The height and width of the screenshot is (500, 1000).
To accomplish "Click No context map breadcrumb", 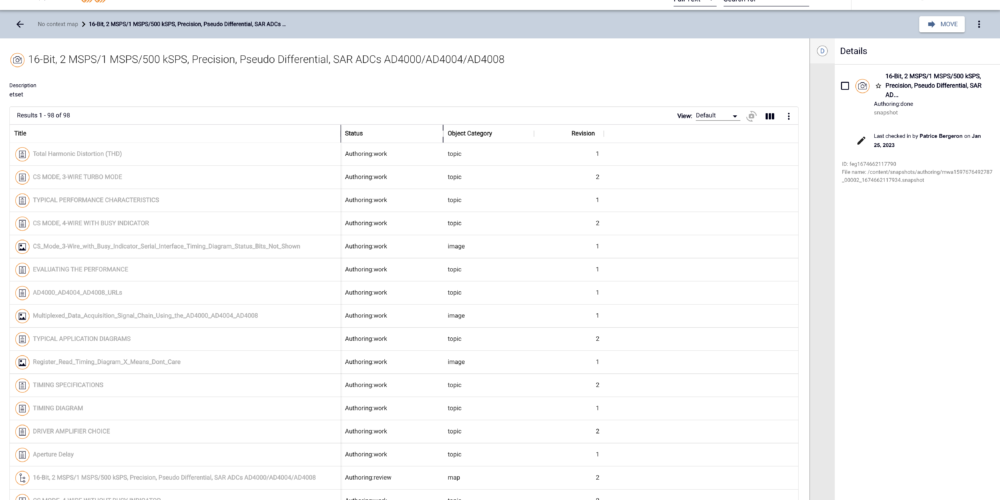I will [57, 24].
